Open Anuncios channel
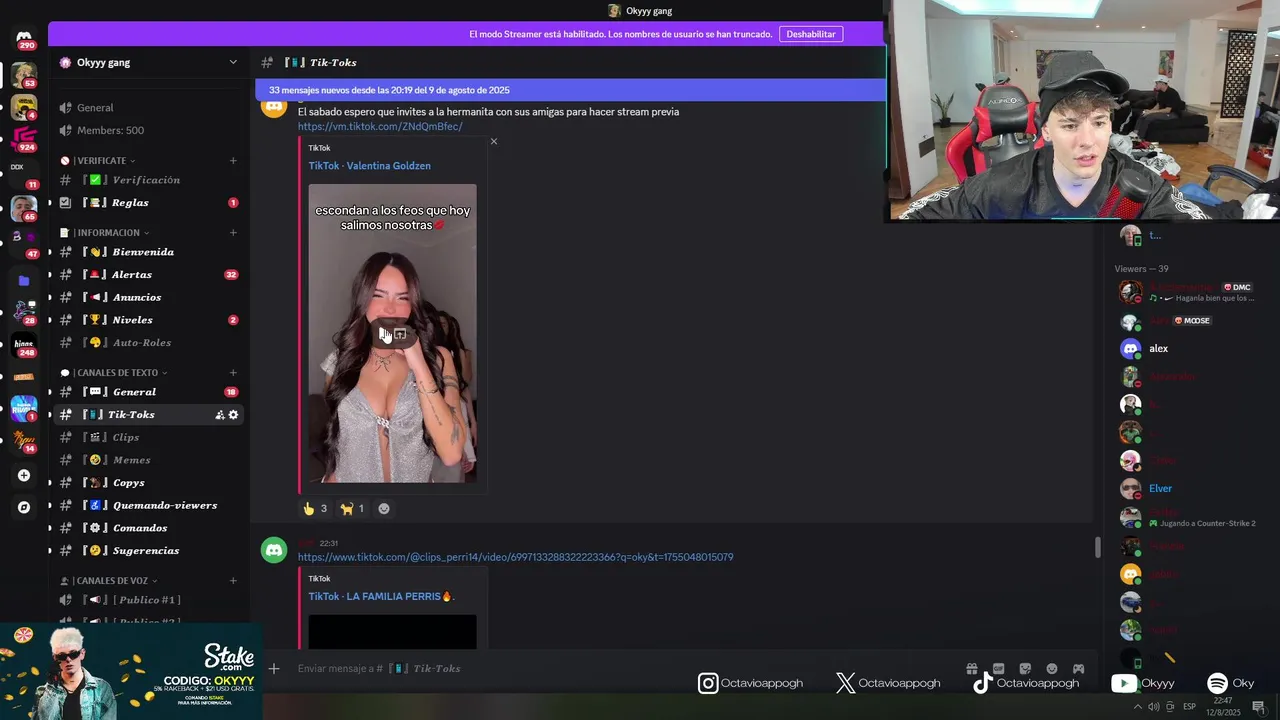Image resolution: width=1280 pixels, height=720 pixels. coord(148,297)
